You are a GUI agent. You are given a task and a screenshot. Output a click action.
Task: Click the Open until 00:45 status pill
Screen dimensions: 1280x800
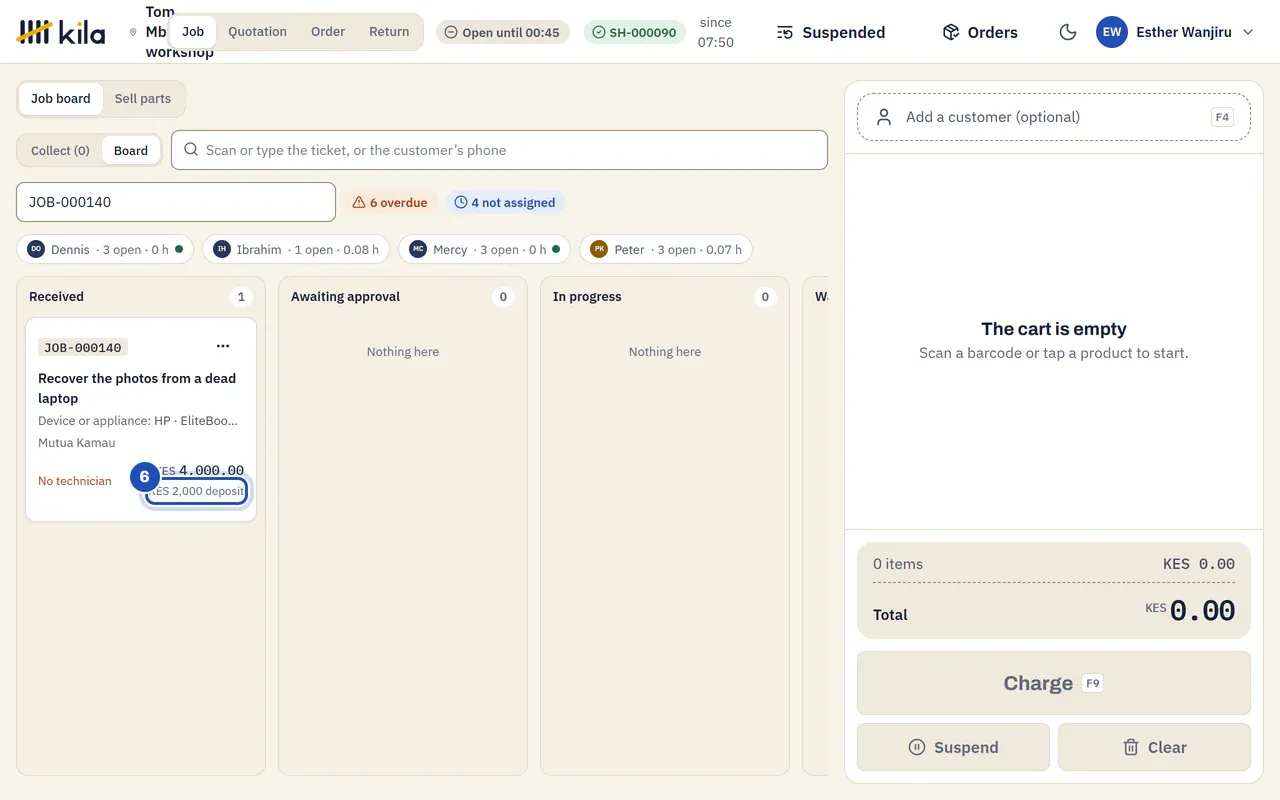[503, 32]
